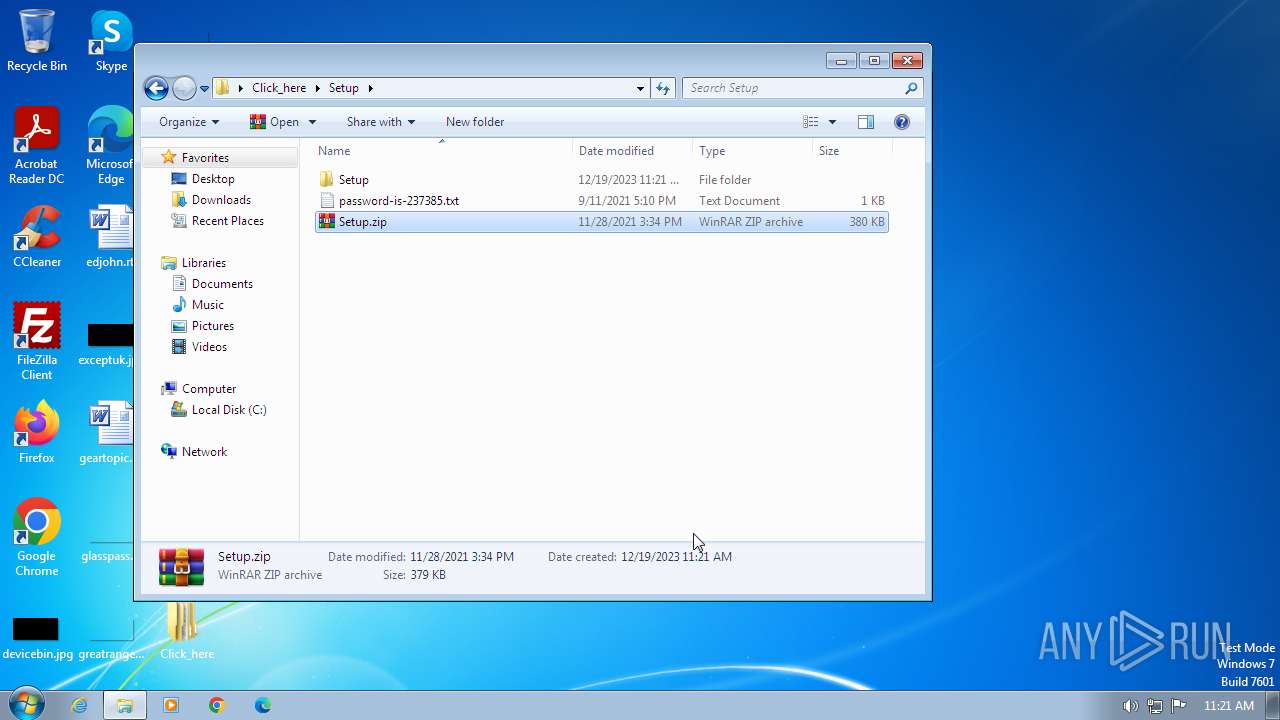Open Music library
Screen dimensions: 1280x720
click(x=208, y=305)
